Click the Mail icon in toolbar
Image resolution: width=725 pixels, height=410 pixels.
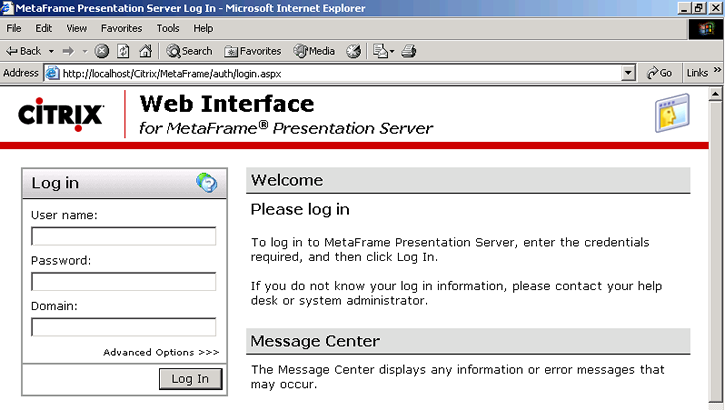tap(380, 51)
